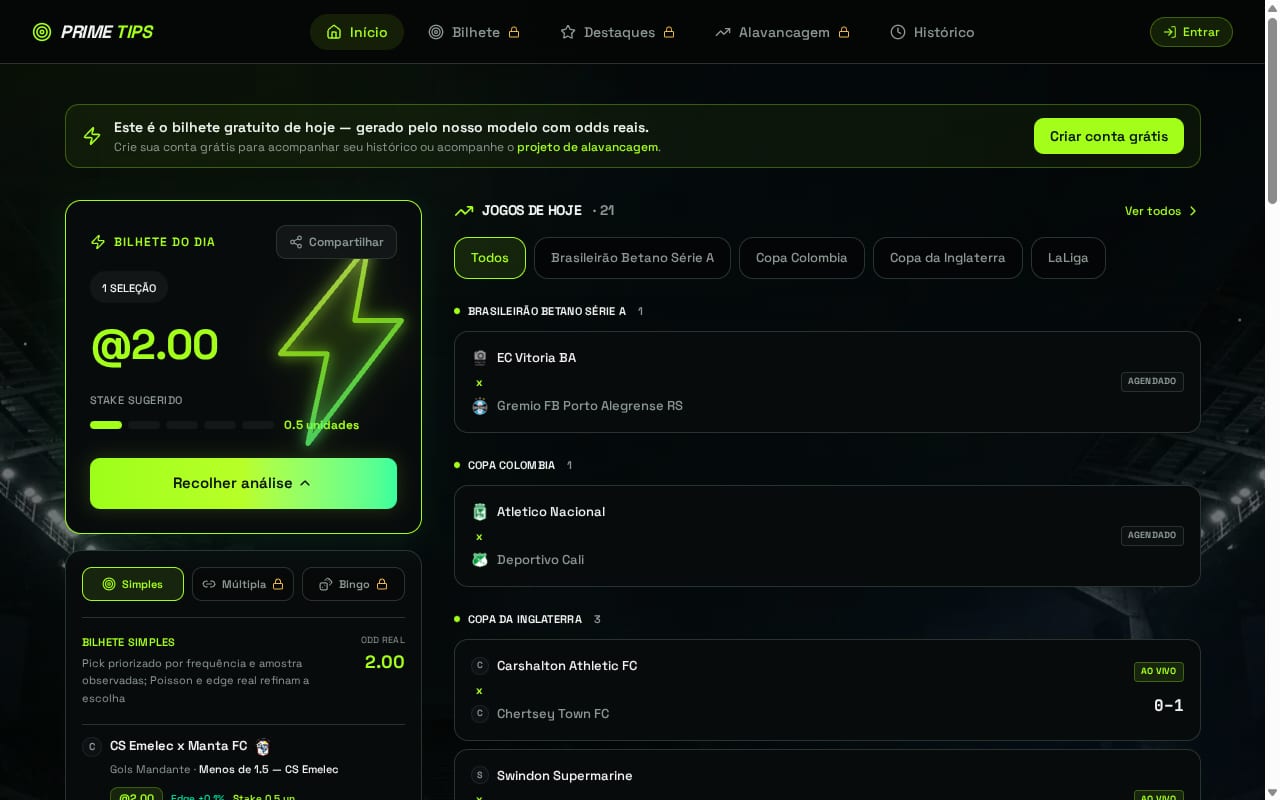Collapse analysis with Recolher análise button
Viewport: 1280px width, 800px height.
coord(243,483)
